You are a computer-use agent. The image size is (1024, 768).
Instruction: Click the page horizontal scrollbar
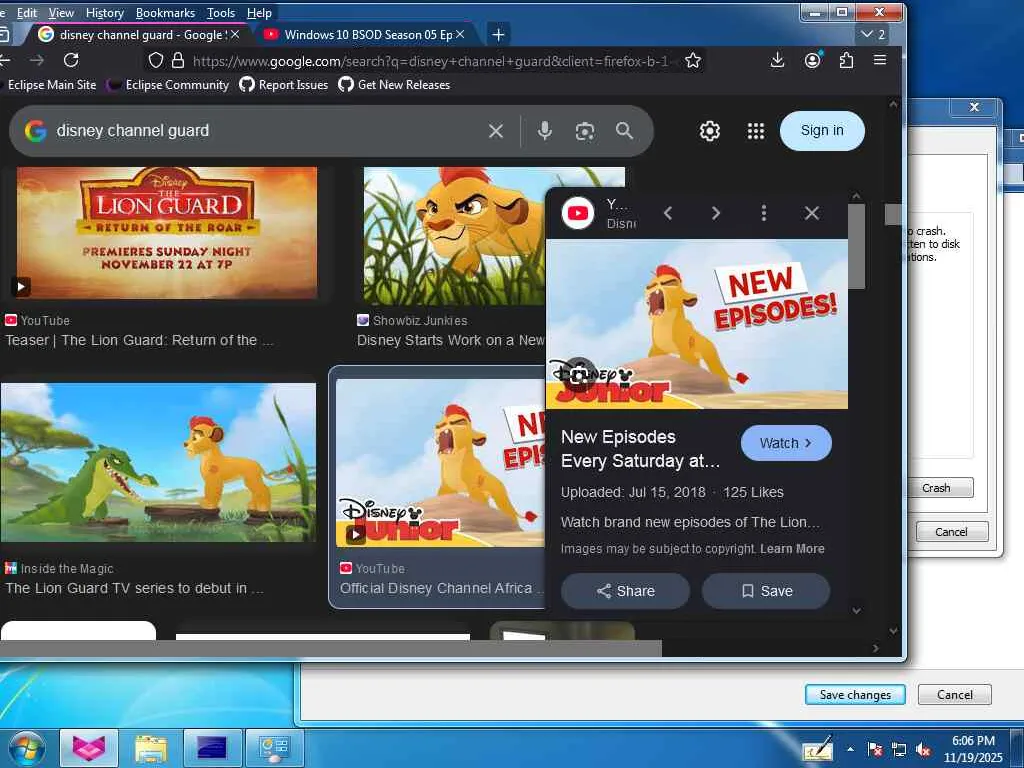(x=331, y=648)
